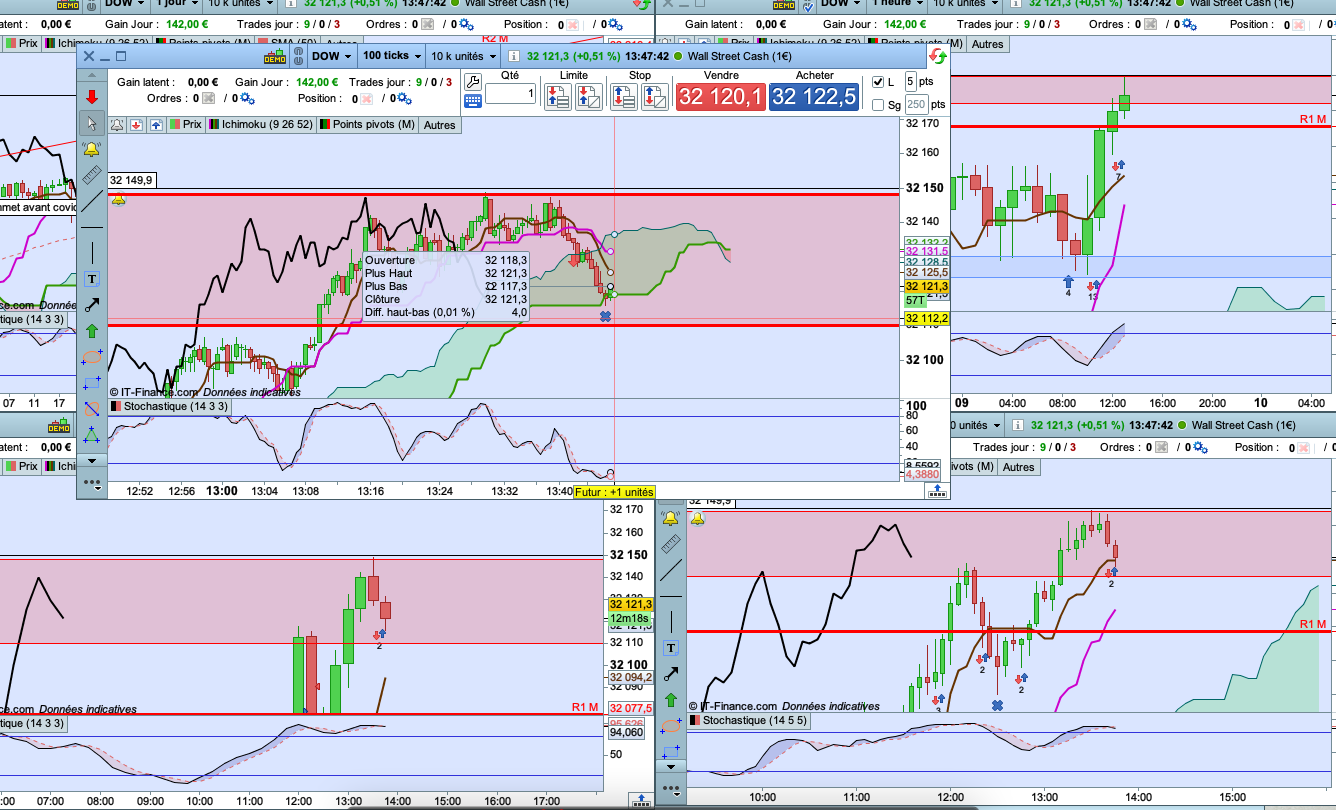
Task: Expand more tools arrow in bottom-right window sidebar
Action: click(x=670, y=766)
